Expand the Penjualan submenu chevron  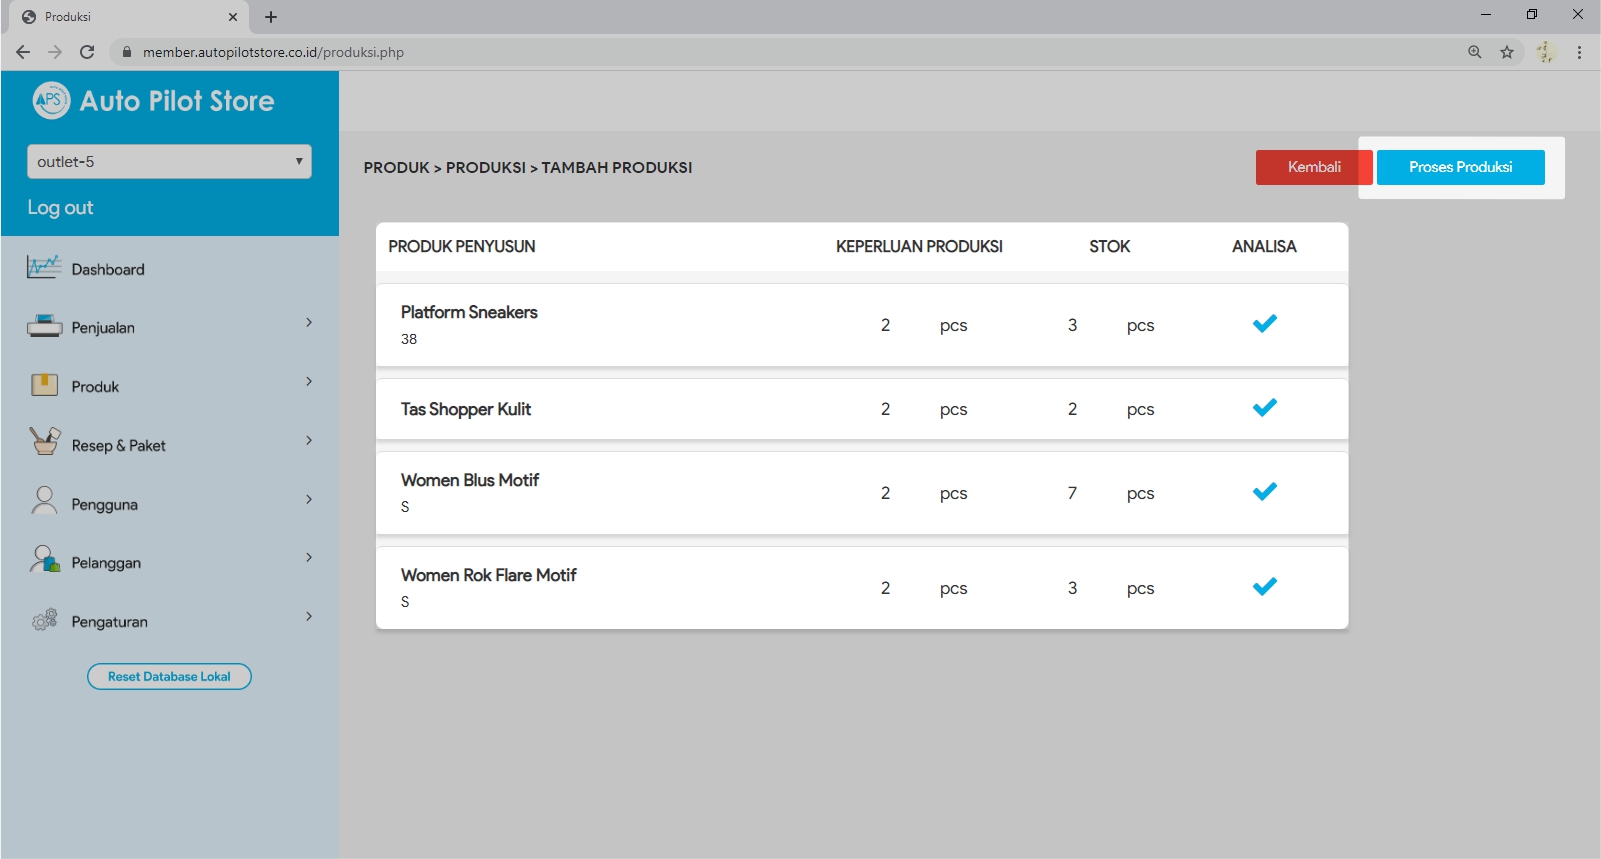pos(309,322)
